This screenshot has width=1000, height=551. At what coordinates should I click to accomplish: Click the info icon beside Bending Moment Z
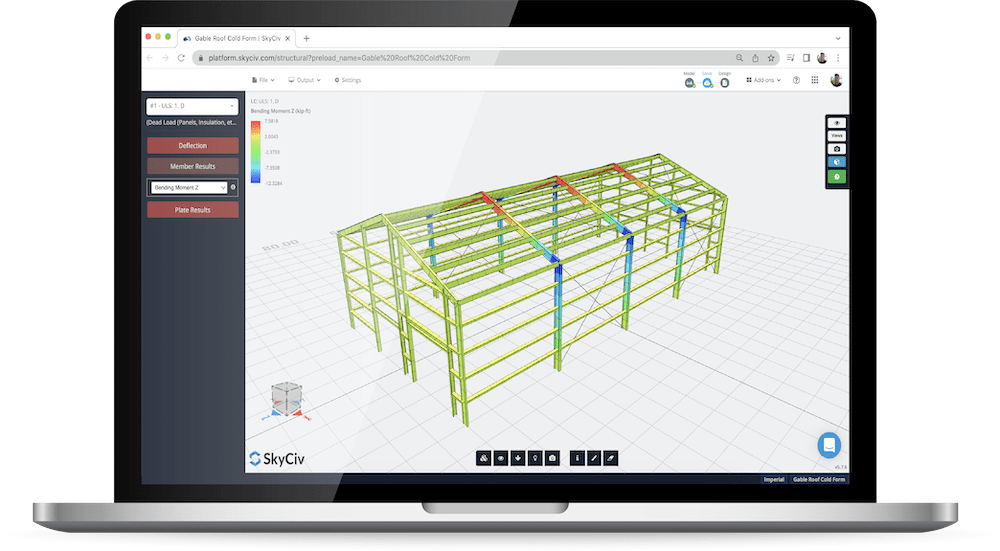(x=233, y=187)
